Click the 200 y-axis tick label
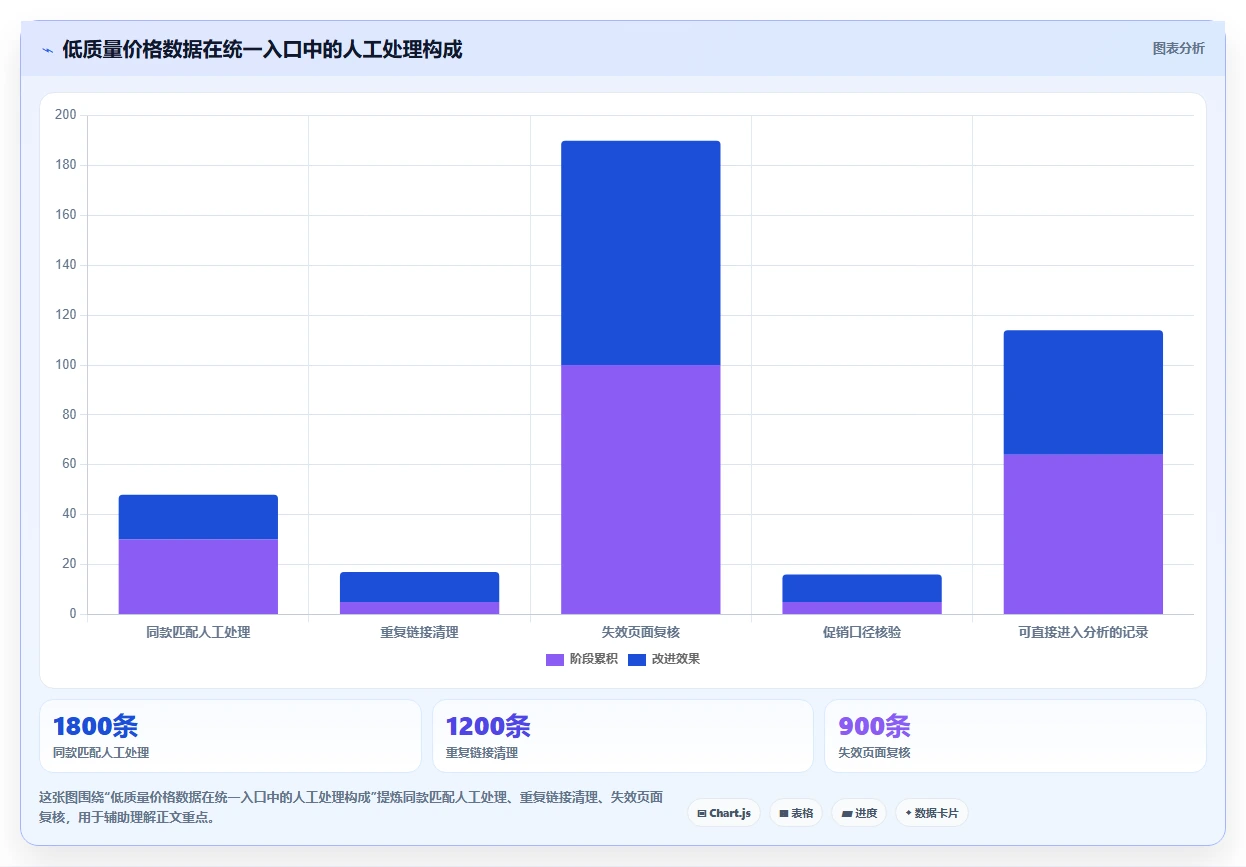The height and width of the screenshot is (867, 1246). tap(66, 115)
